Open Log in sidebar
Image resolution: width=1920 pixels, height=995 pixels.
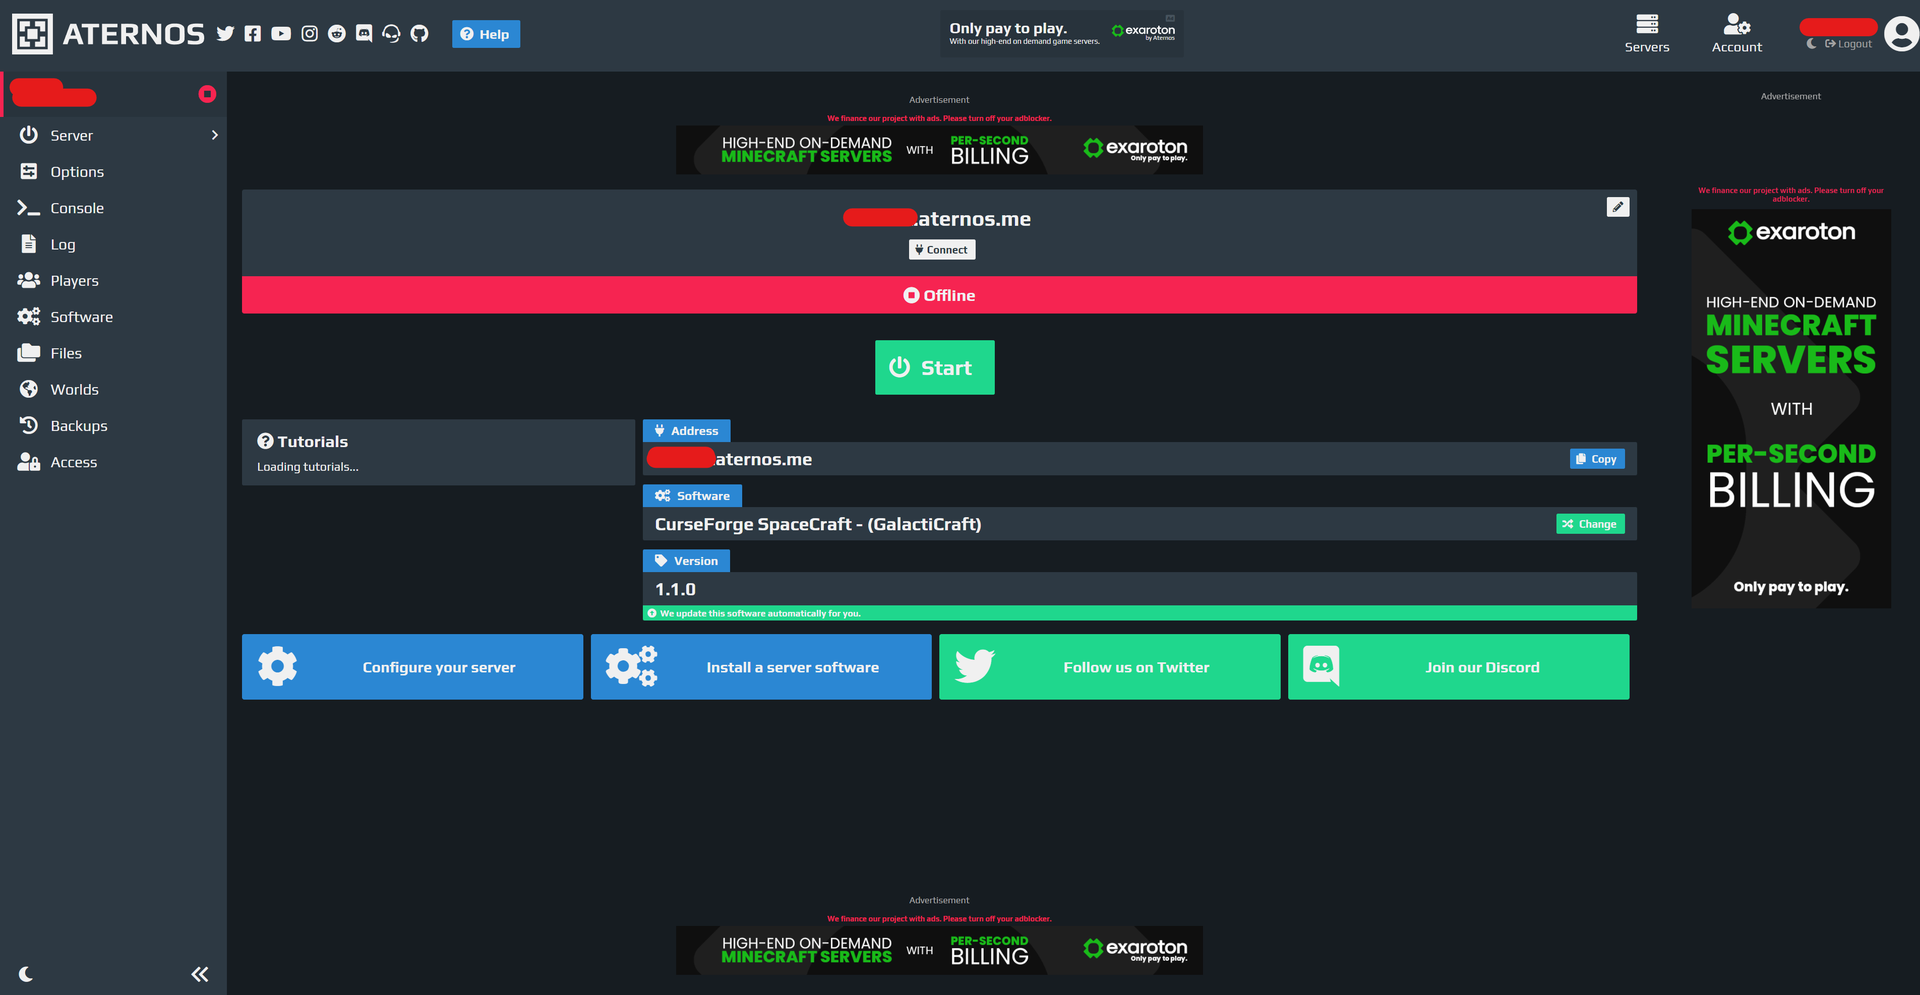tap(113, 244)
